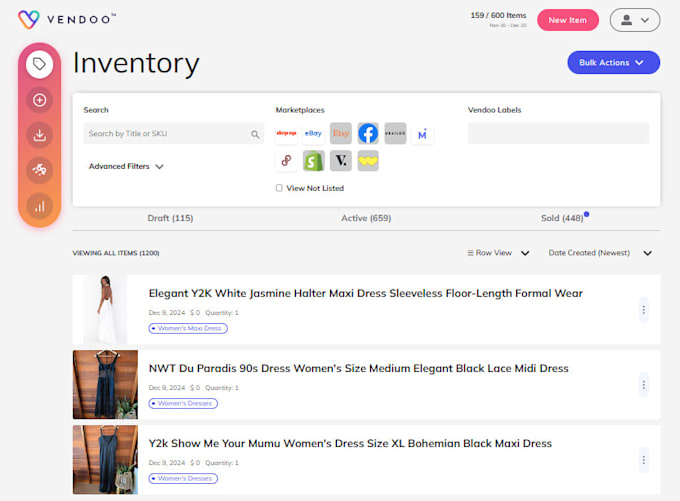This screenshot has height=501, width=680.
Task: Open Row View dropdown
Action: point(498,253)
